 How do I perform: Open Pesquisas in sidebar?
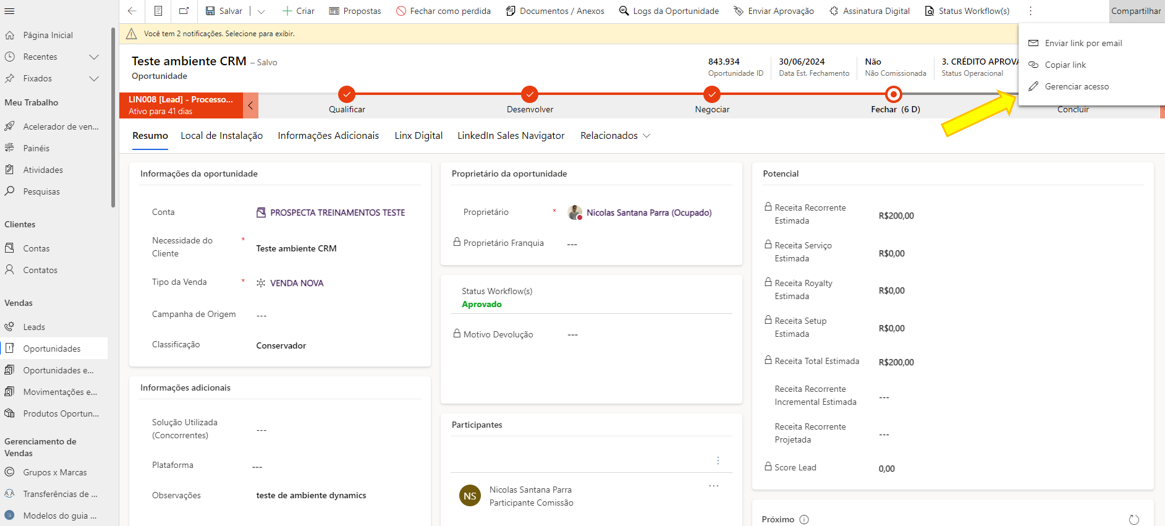(x=42, y=191)
